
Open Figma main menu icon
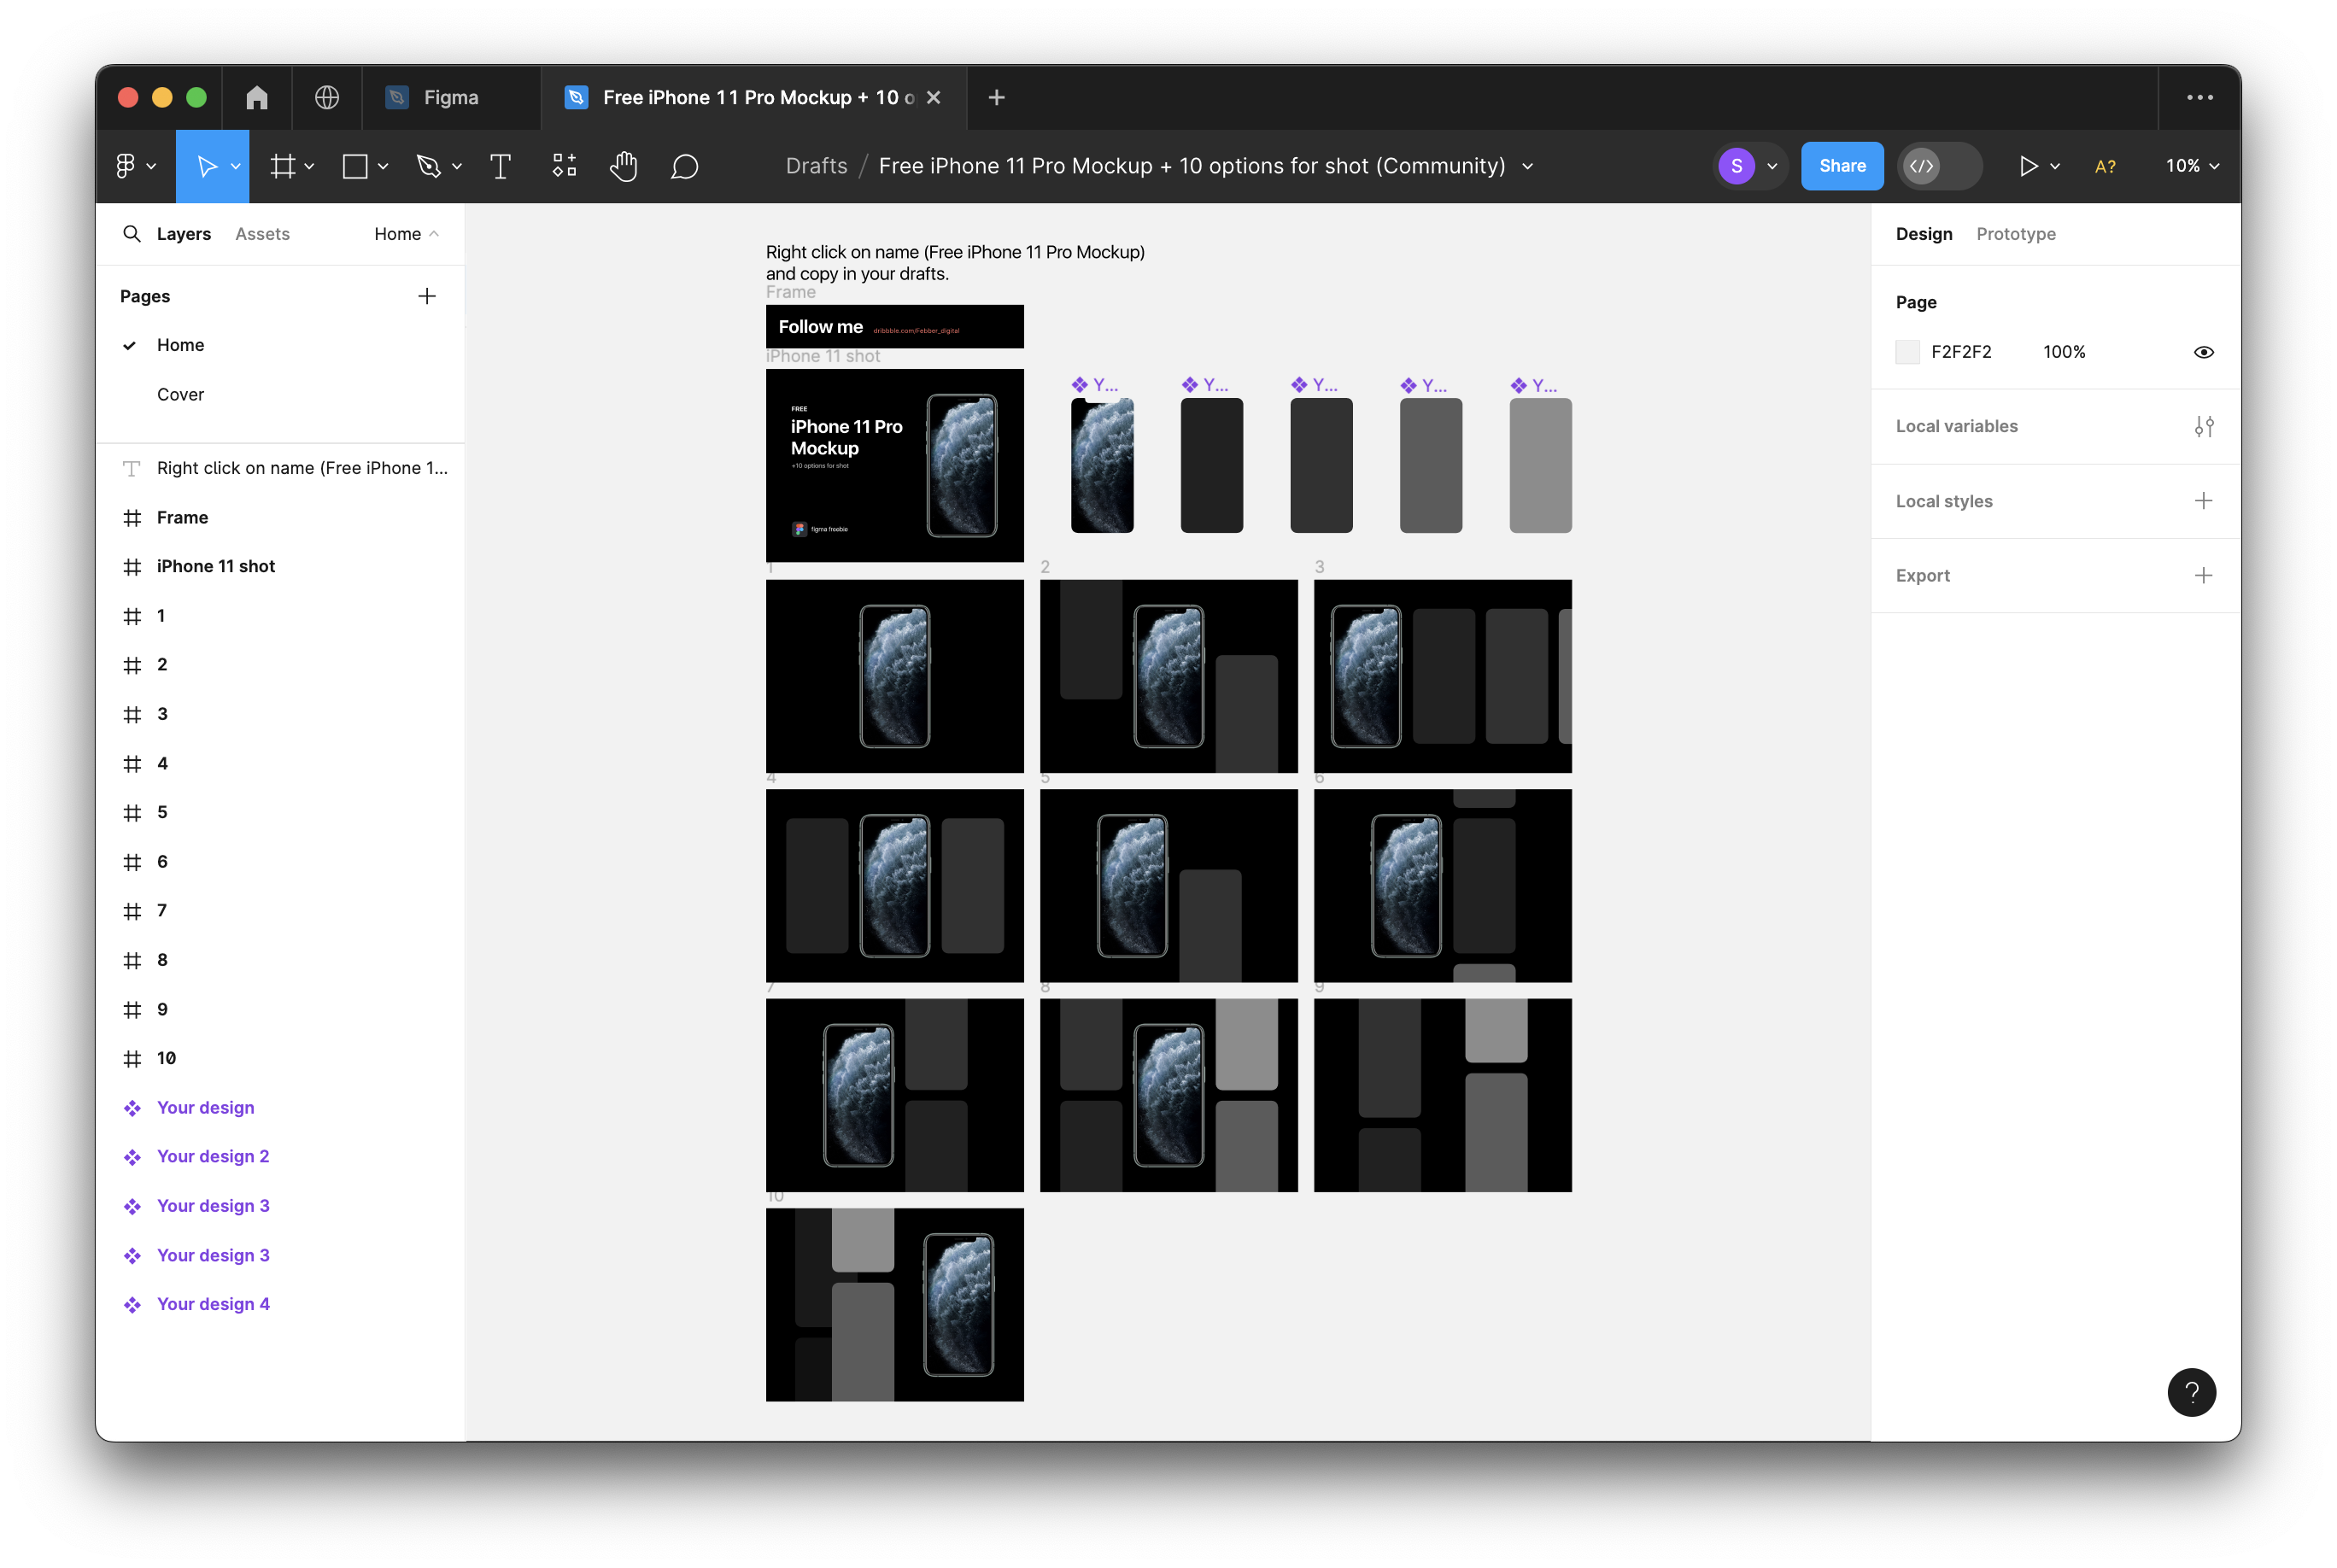[x=126, y=166]
